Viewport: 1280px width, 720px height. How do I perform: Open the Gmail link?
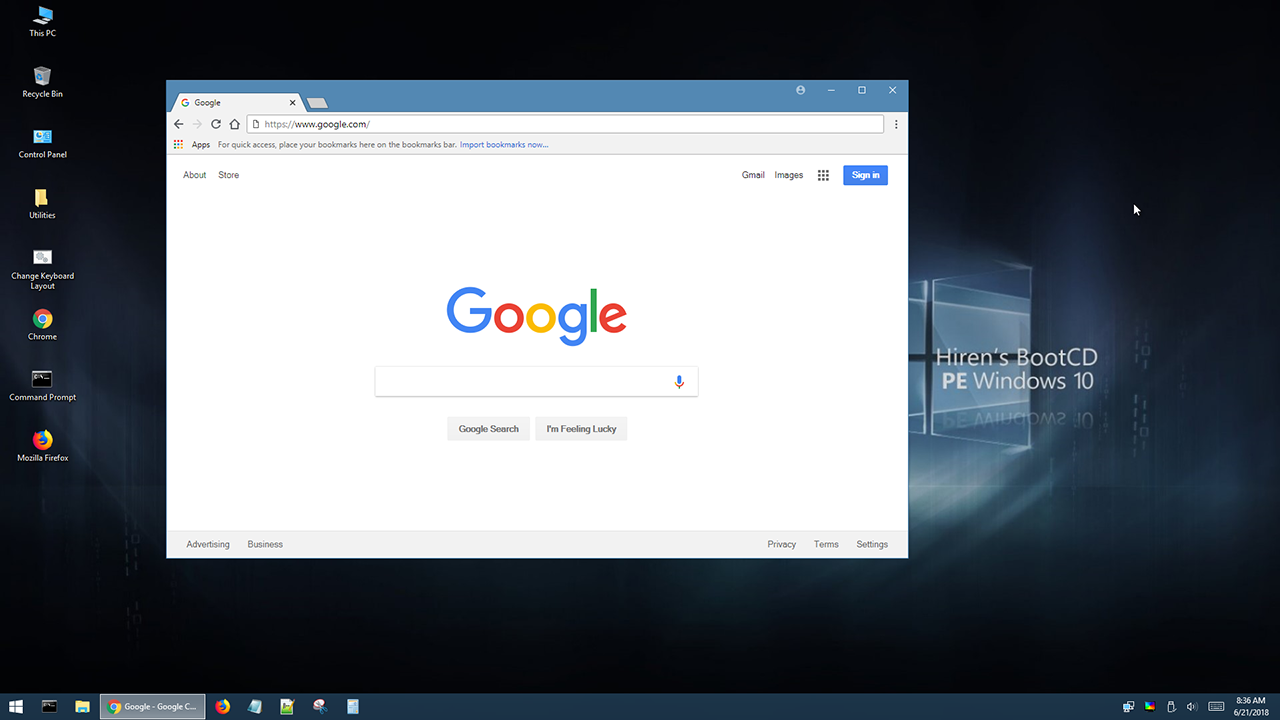(753, 175)
